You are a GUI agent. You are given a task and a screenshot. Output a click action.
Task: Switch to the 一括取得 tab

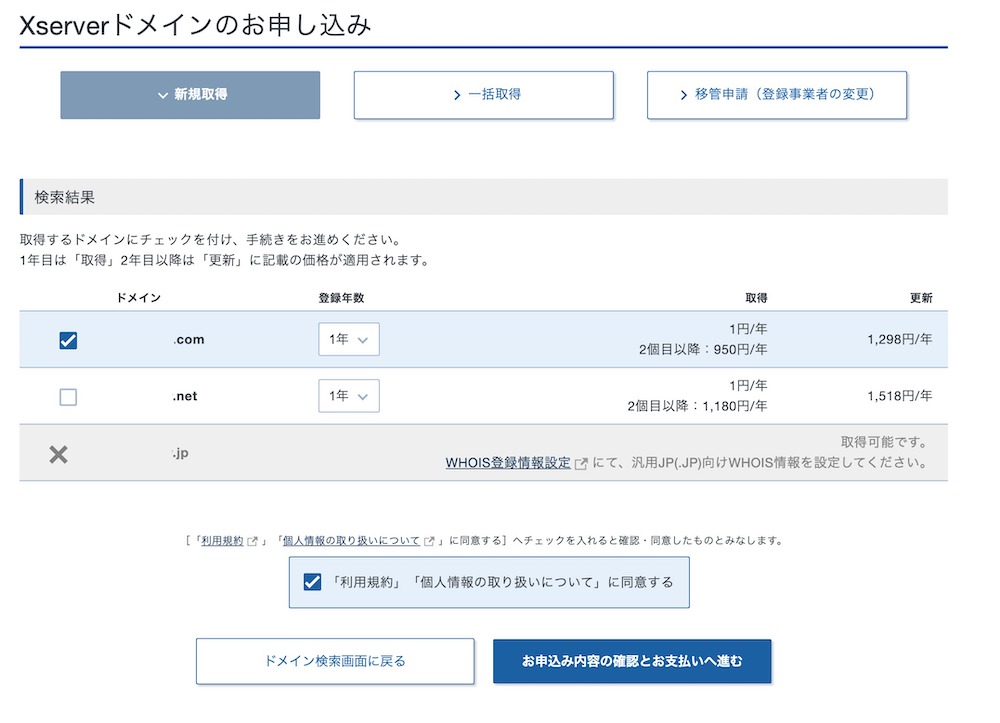483,95
